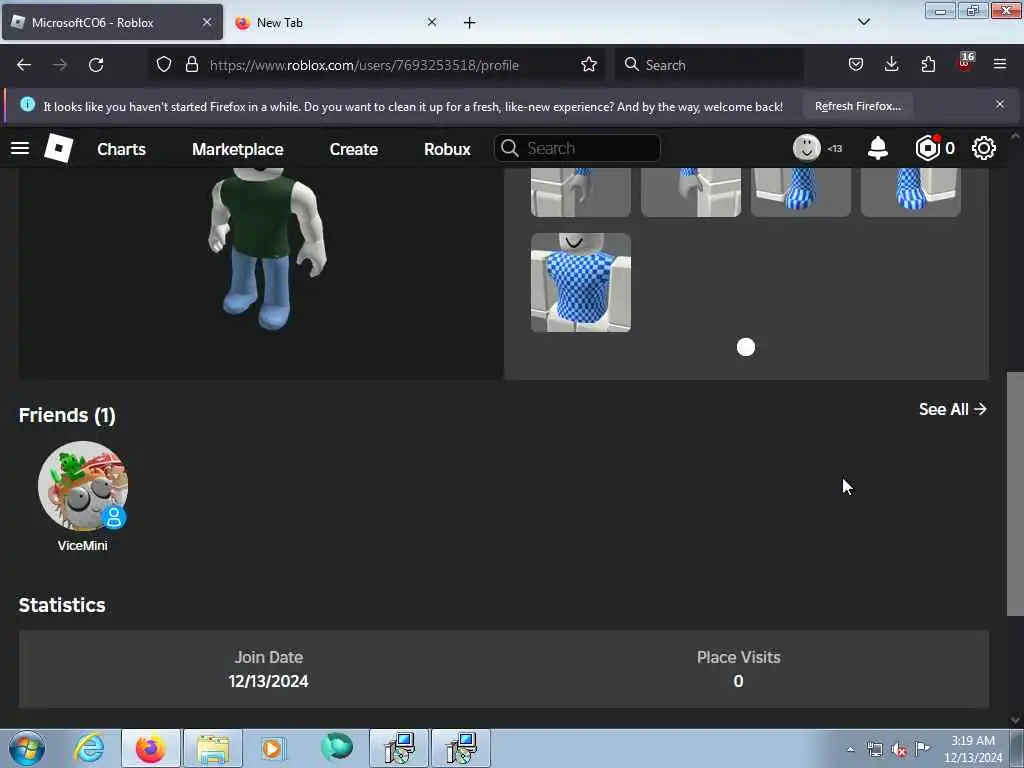Click See All friends link
The width and height of the screenshot is (1024, 768).
(x=952, y=409)
